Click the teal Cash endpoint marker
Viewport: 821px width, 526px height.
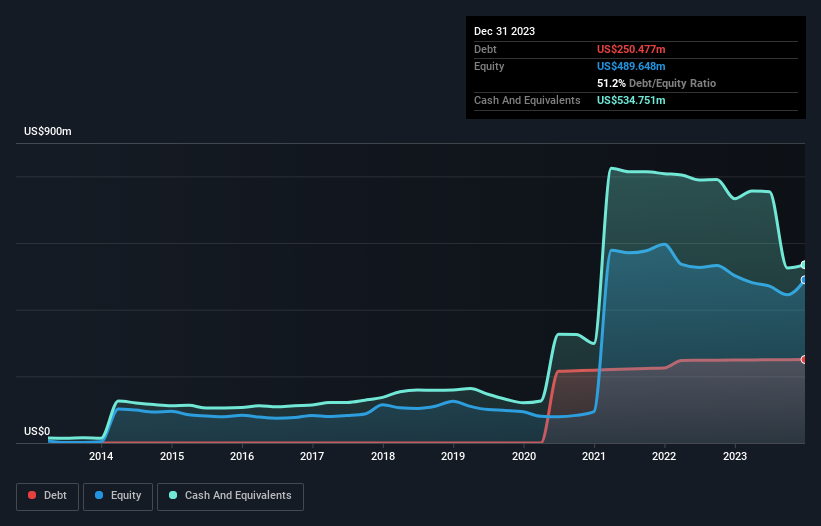pos(804,265)
